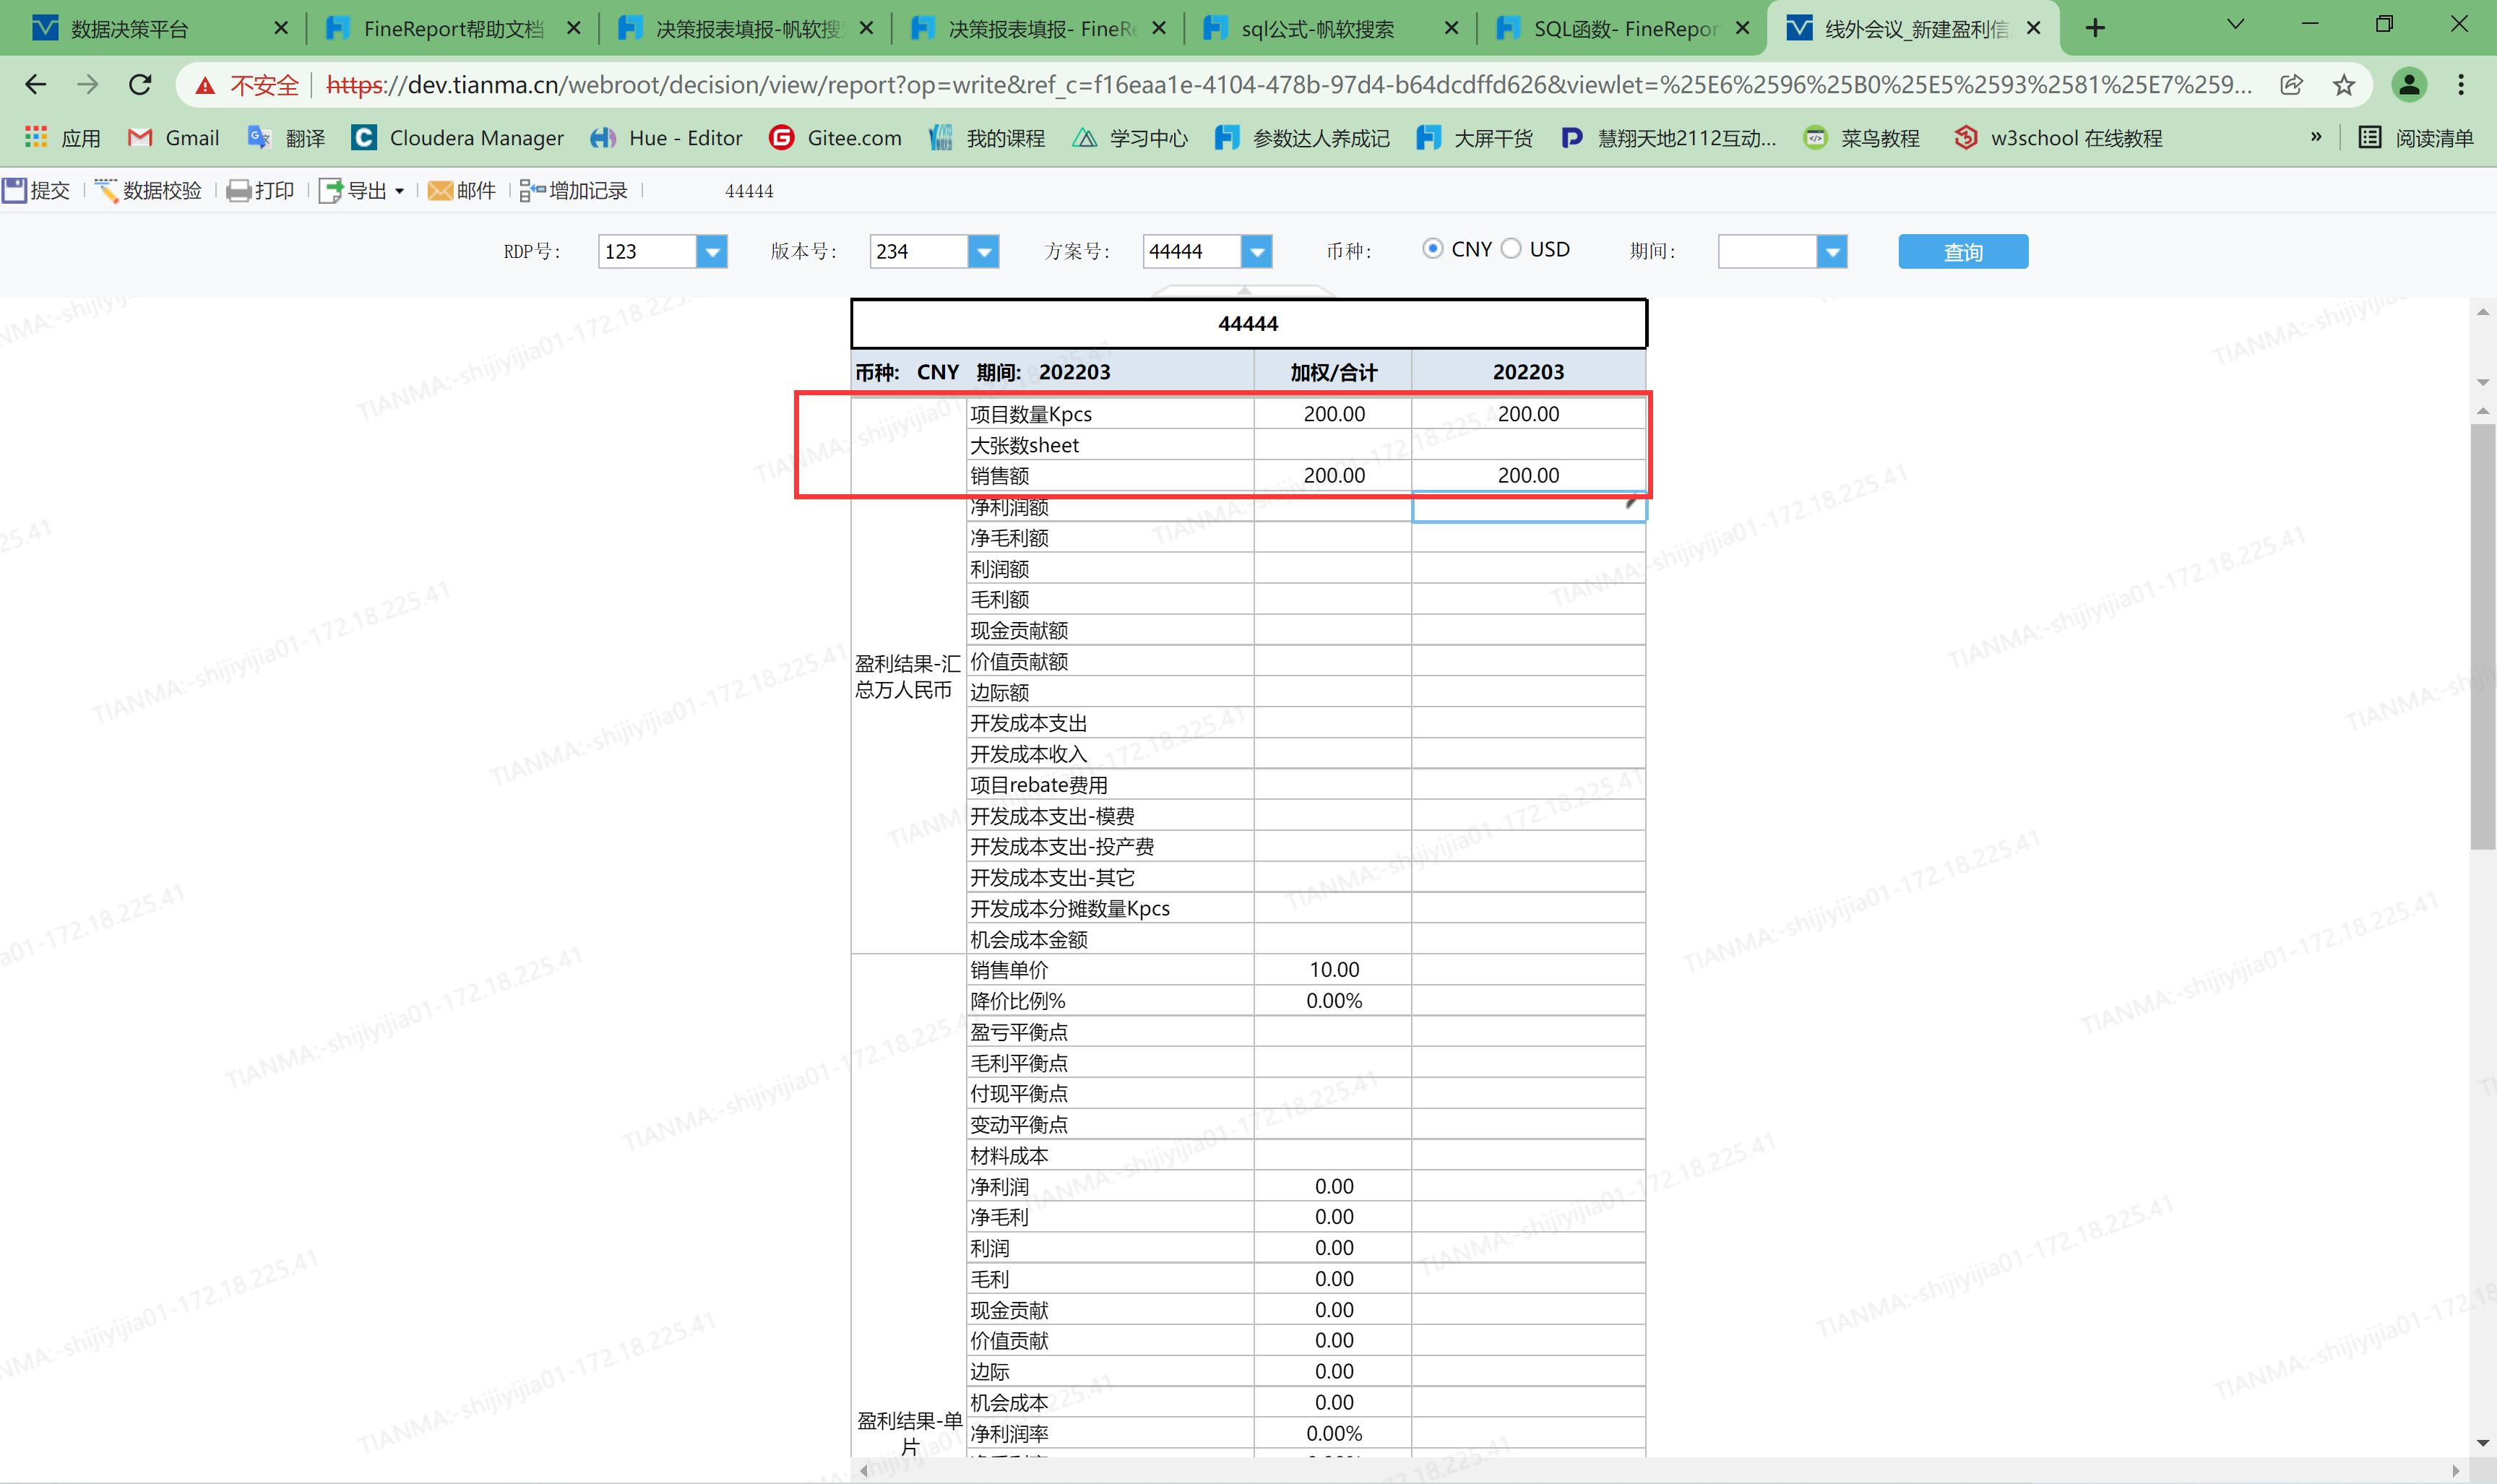Expand the RDP号 dropdown
This screenshot has width=2497, height=1484.
coord(711,252)
